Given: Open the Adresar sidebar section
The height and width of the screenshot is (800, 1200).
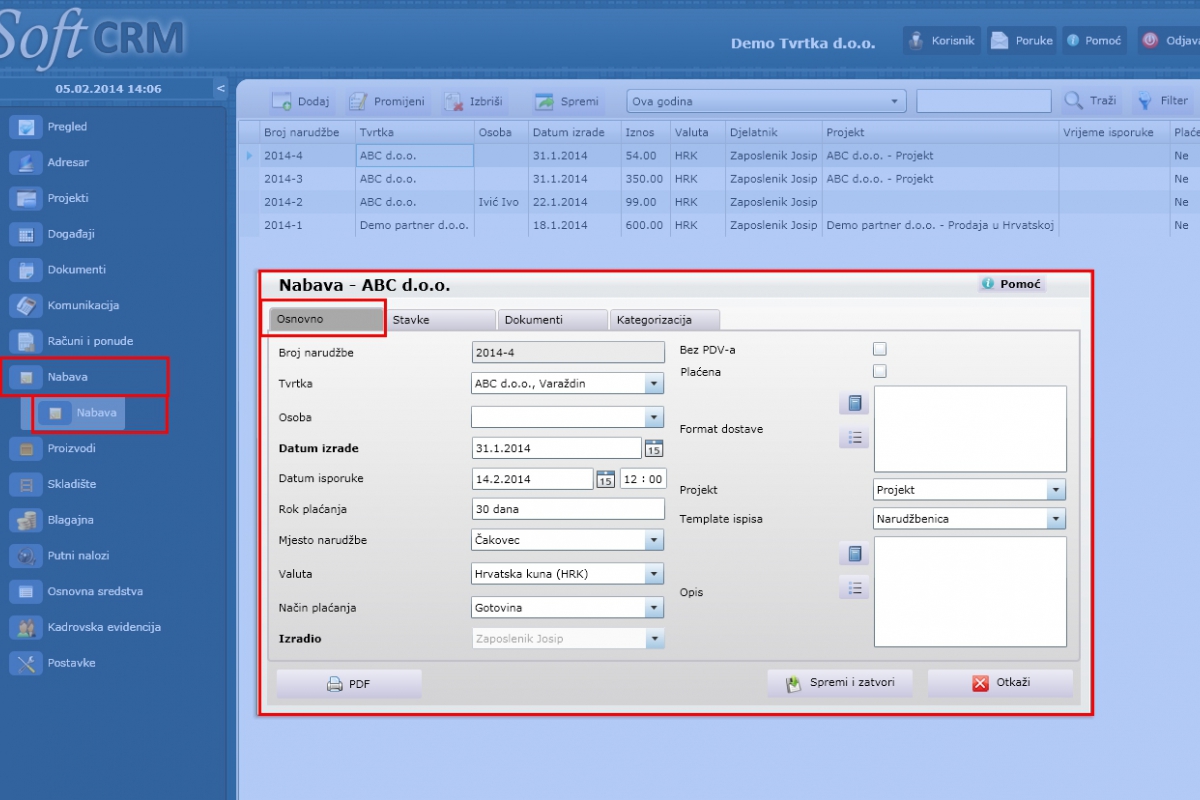Looking at the screenshot, I should (66, 162).
